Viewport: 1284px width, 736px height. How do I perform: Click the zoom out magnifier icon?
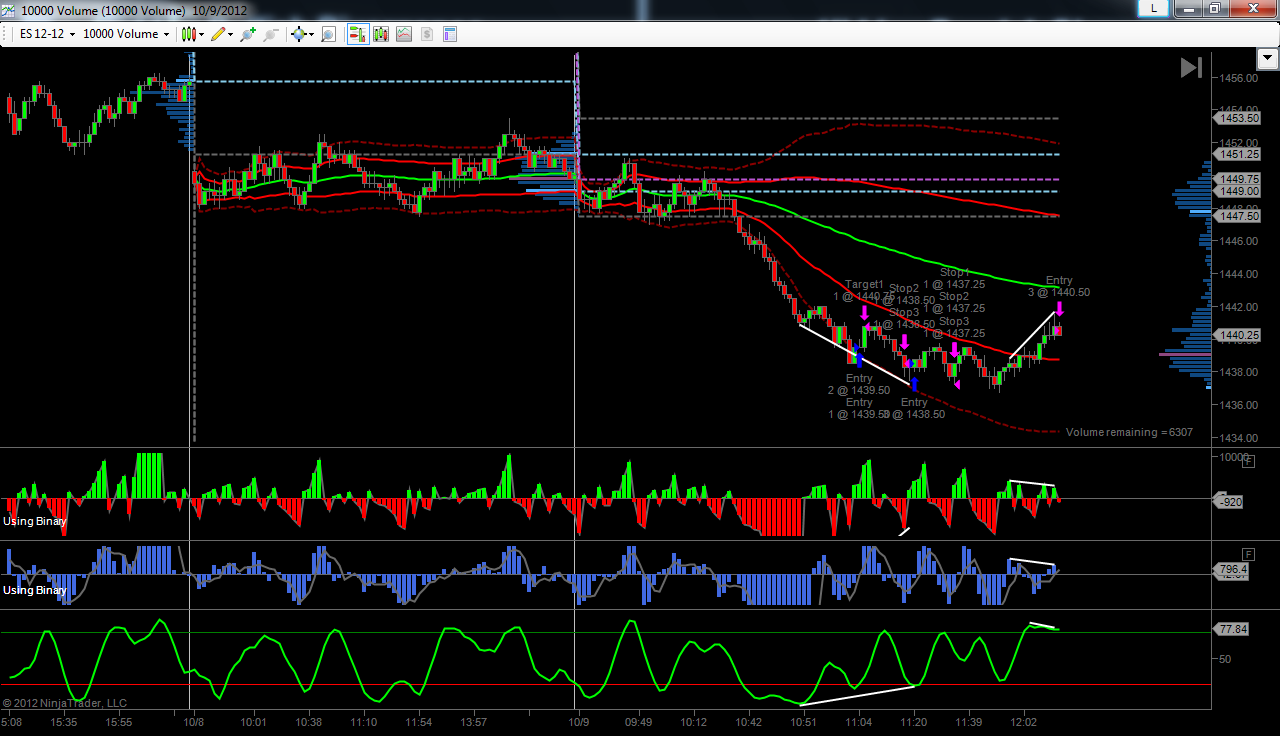point(270,34)
